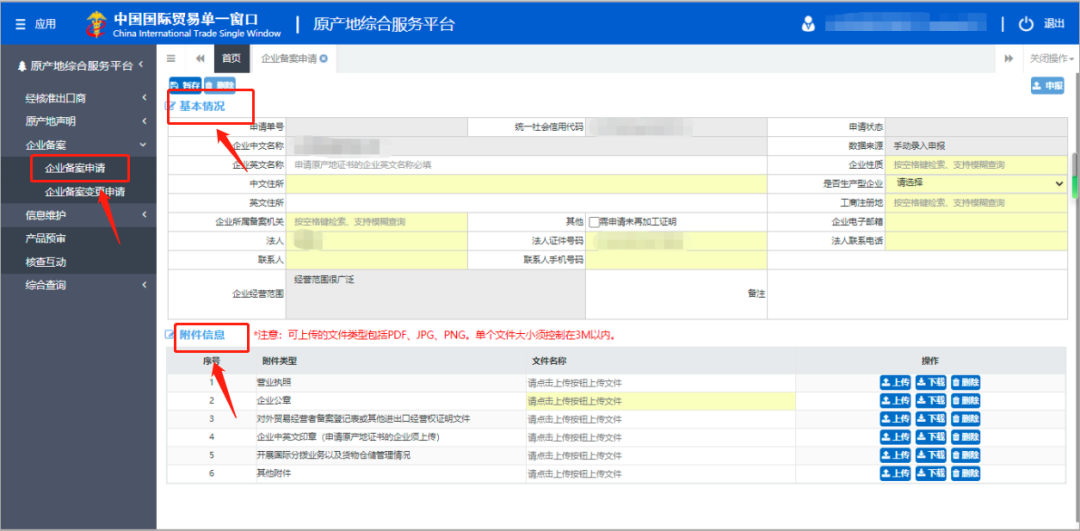Delete file for 营业执照 row
Image resolution: width=1080 pixels, height=531 pixels.
point(966,382)
